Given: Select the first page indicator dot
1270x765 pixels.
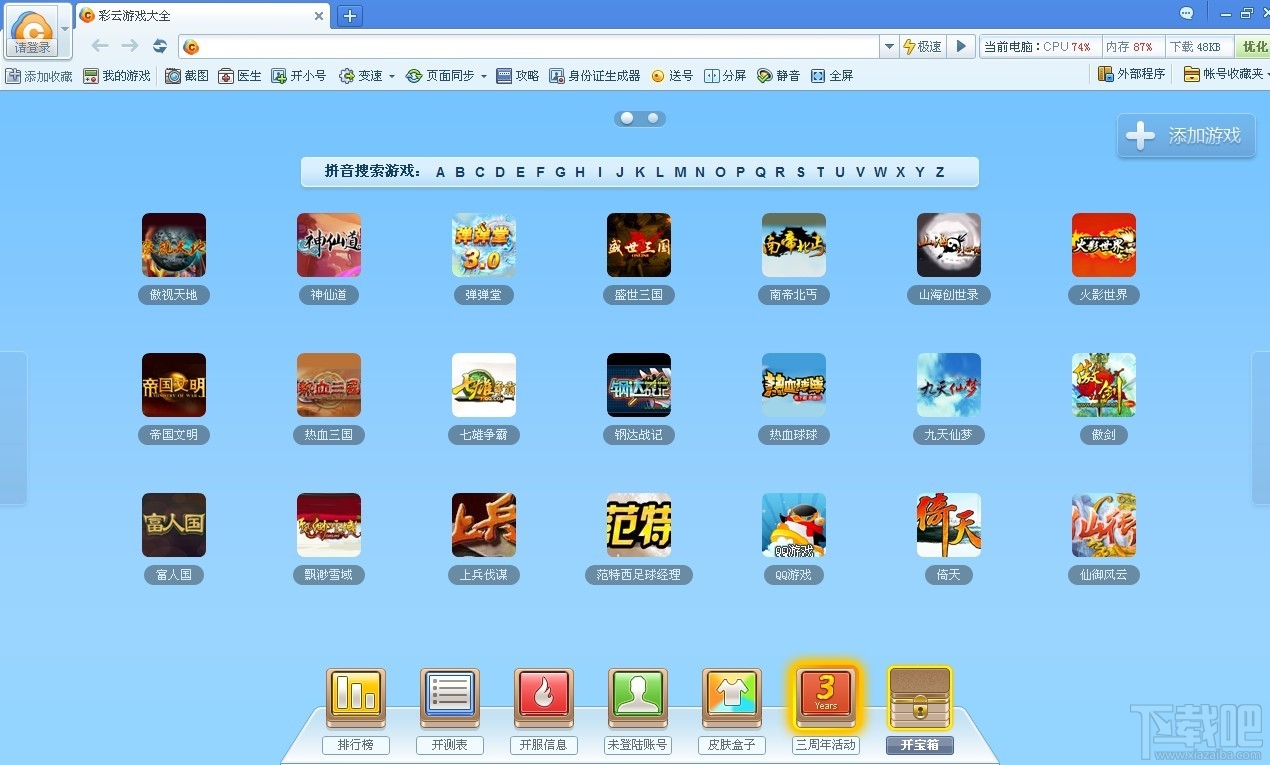Looking at the screenshot, I should [627, 118].
